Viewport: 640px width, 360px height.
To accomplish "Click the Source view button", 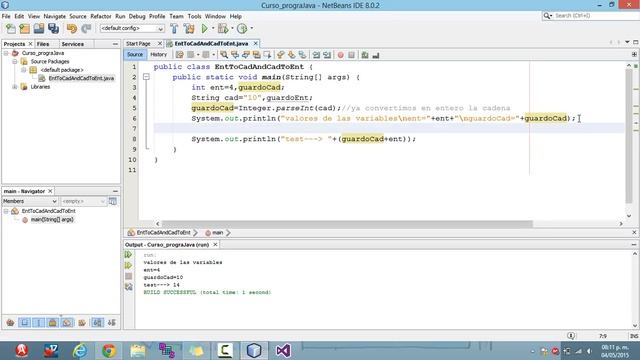I will [135, 55].
